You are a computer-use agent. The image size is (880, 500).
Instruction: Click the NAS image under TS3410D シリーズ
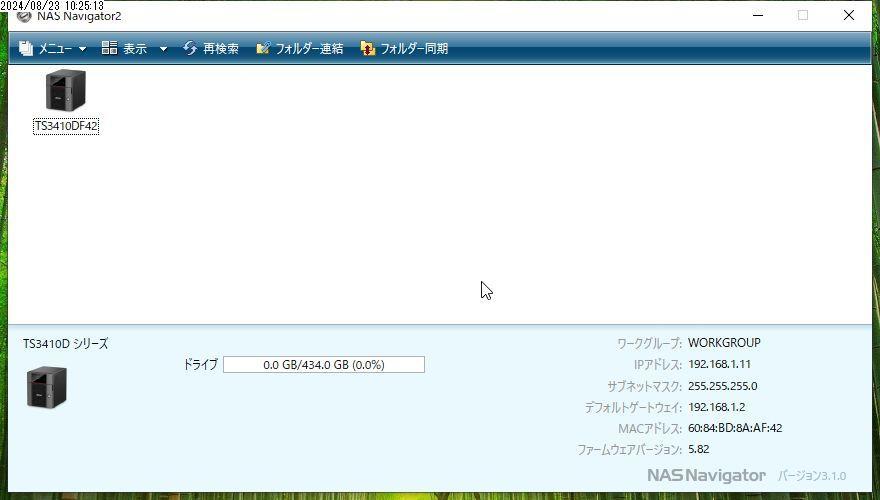point(47,387)
